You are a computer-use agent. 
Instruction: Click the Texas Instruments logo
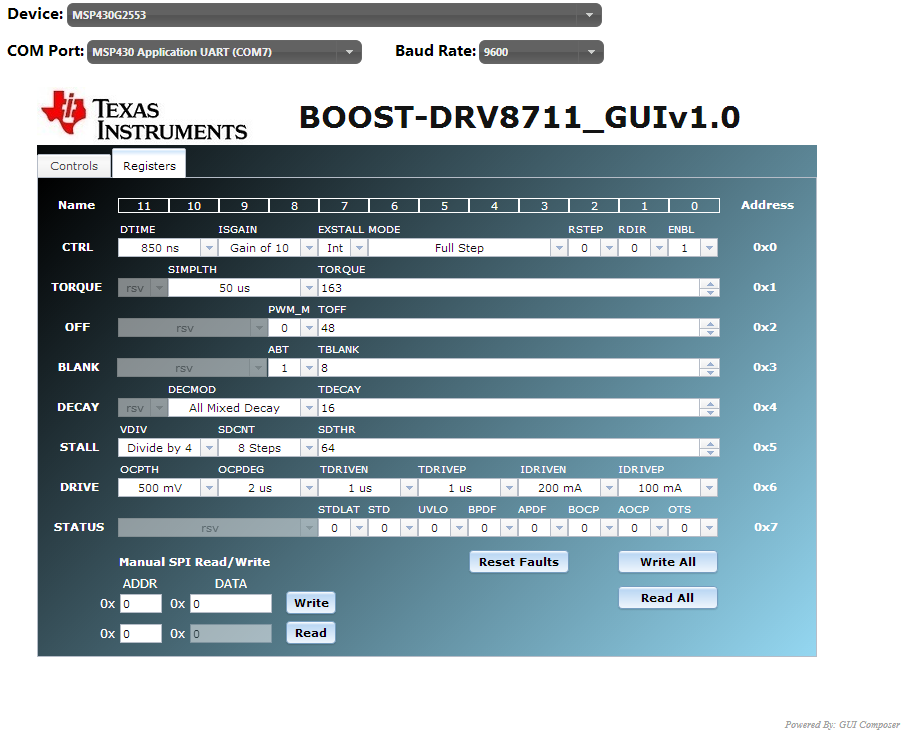(144, 116)
